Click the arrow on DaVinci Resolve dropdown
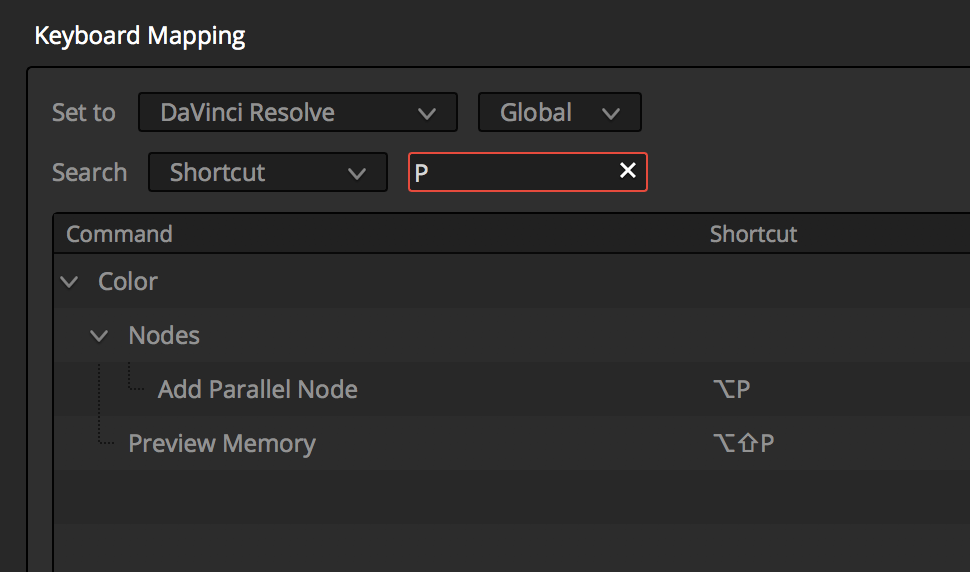The width and height of the screenshot is (970, 572). tap(427, 113)
